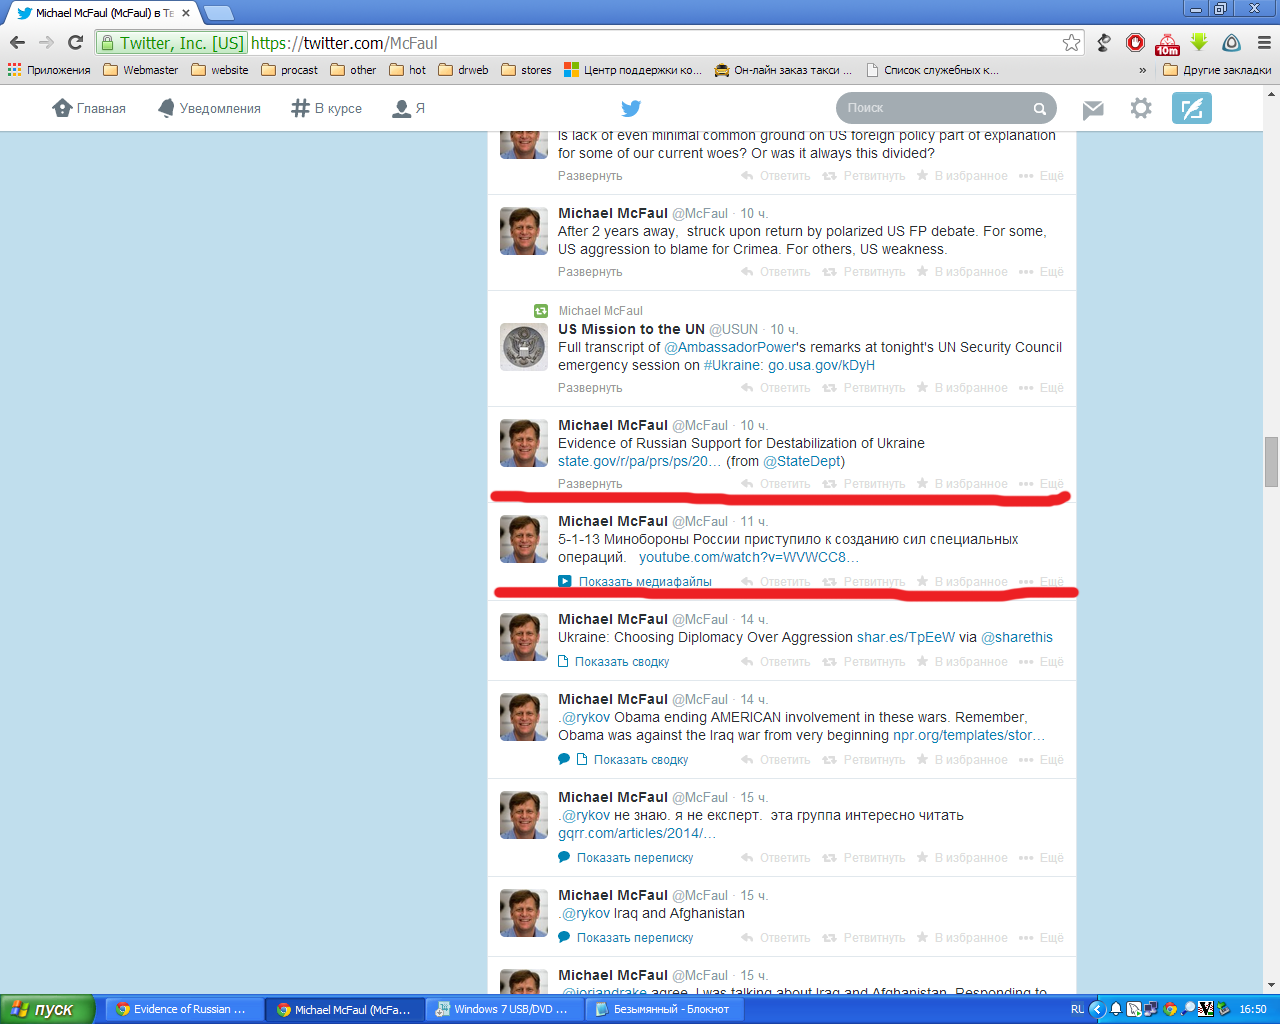Open the go.usa.gov/kDyH link

(822, 365)
